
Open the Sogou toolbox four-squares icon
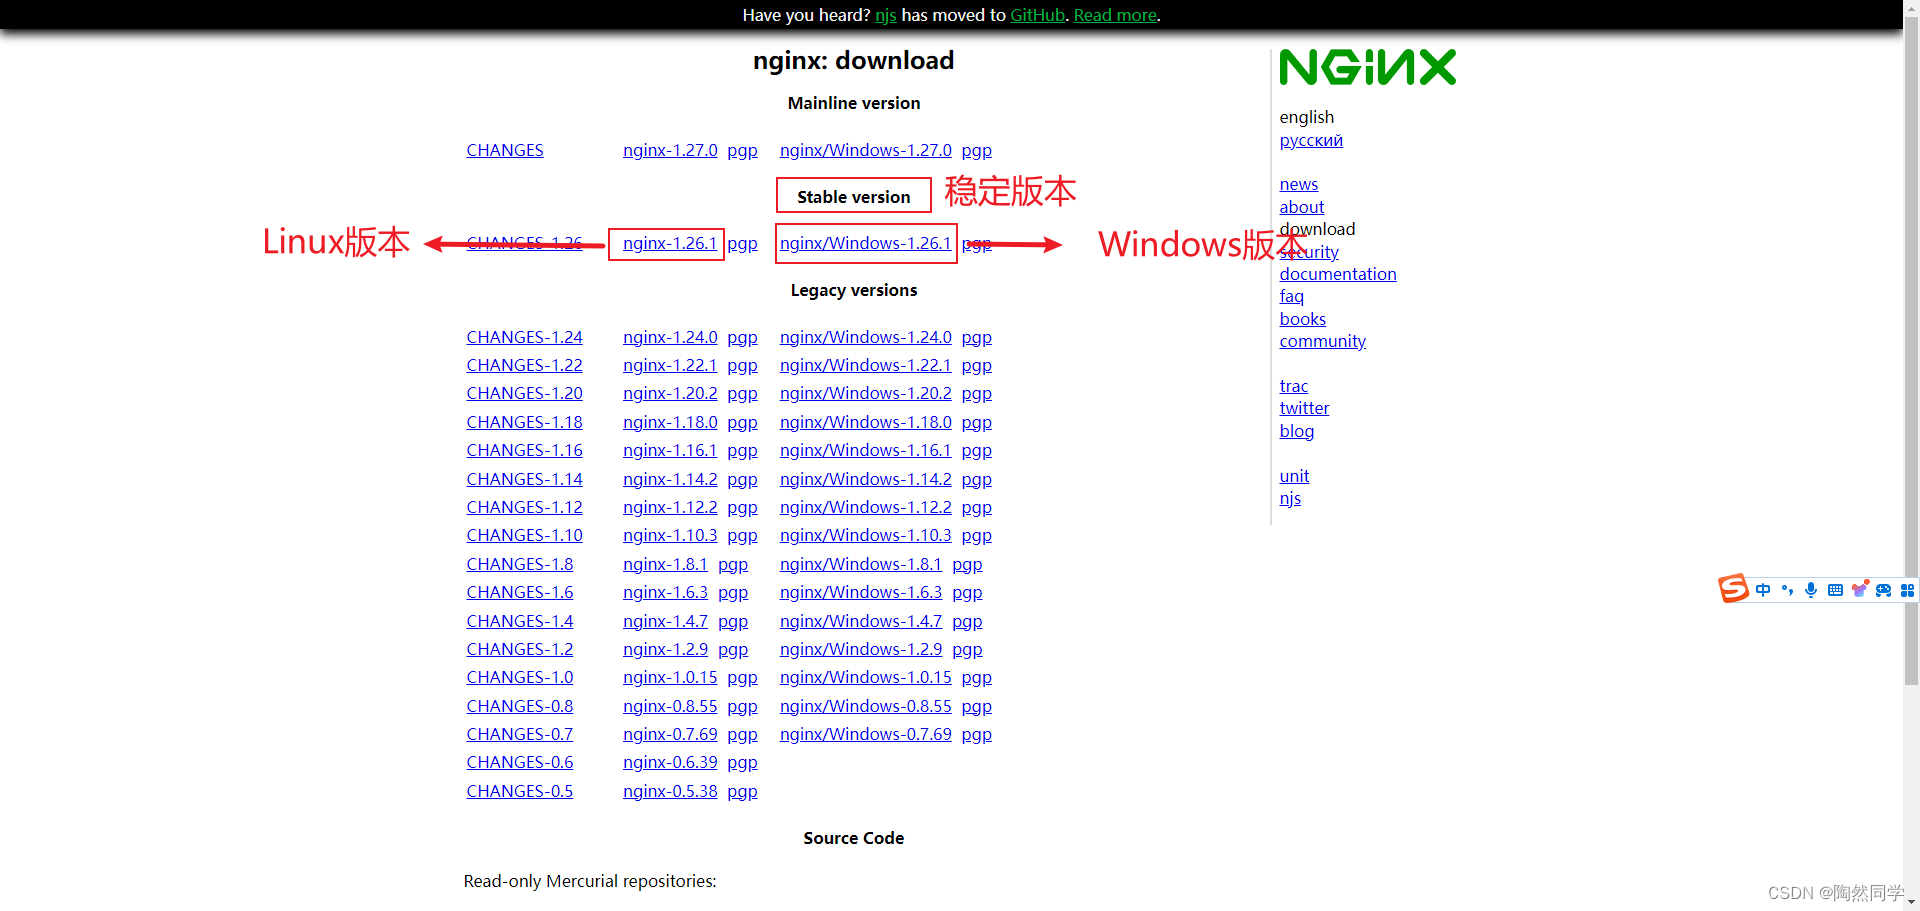pyautogui.click(x=1907, y=590)
